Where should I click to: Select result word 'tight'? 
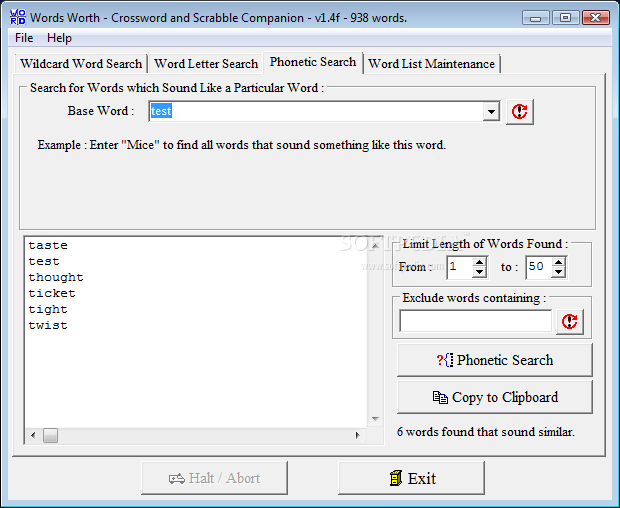pyautogui.click(x=48, y=309)
